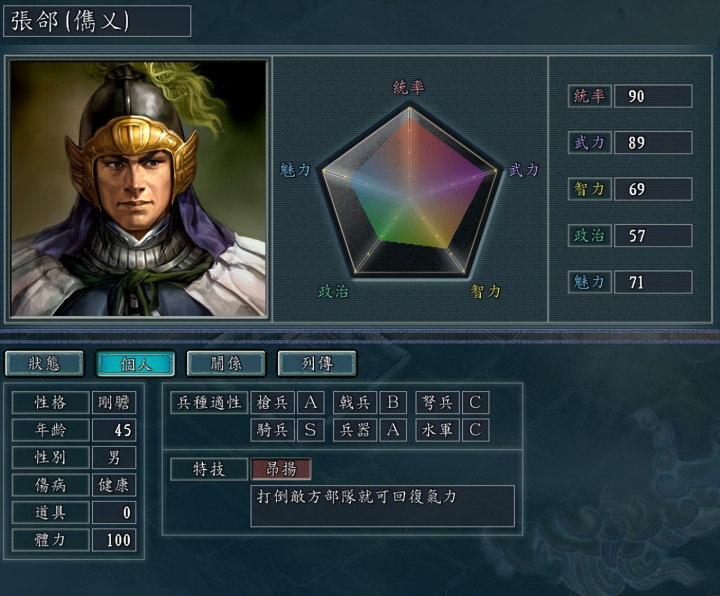
Task: Select the 個人 tab
Action: tap(135, 363)
